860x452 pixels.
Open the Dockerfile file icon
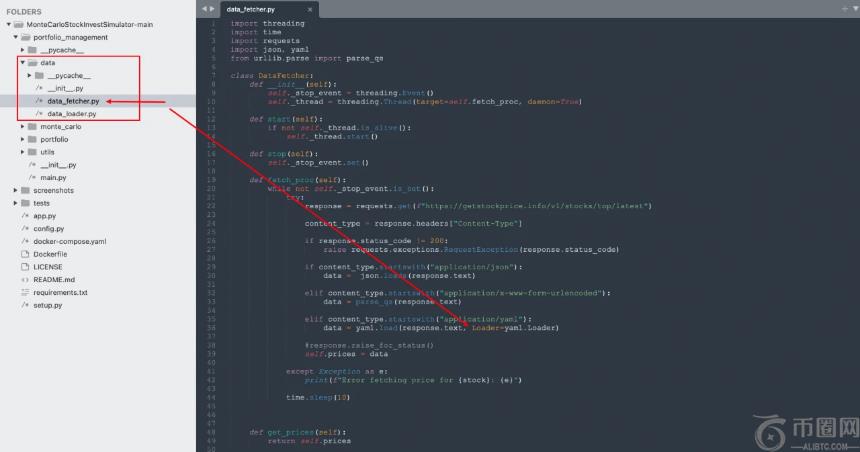tap(25, 254)
